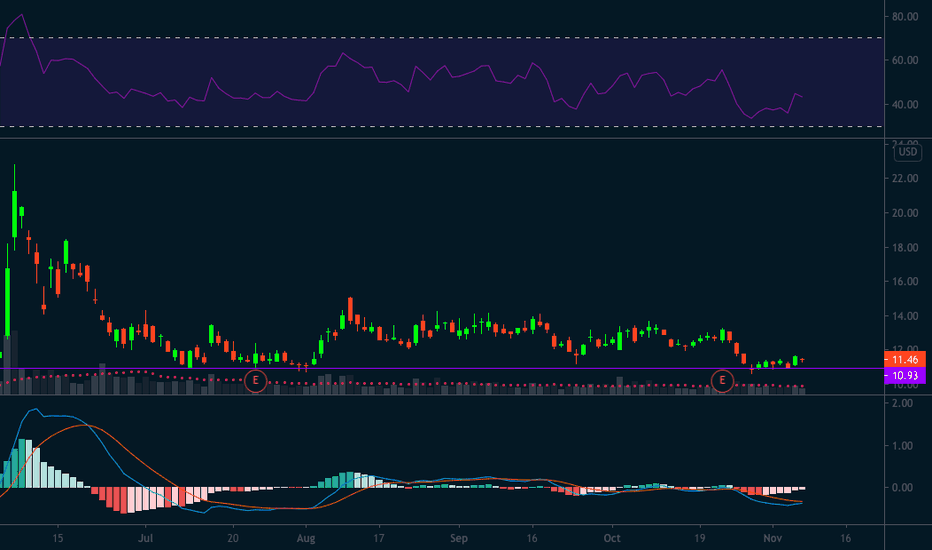The image size is (932, 550).
Task: Click the 80.00 RSI axis value
Action: tap(905, 17)
